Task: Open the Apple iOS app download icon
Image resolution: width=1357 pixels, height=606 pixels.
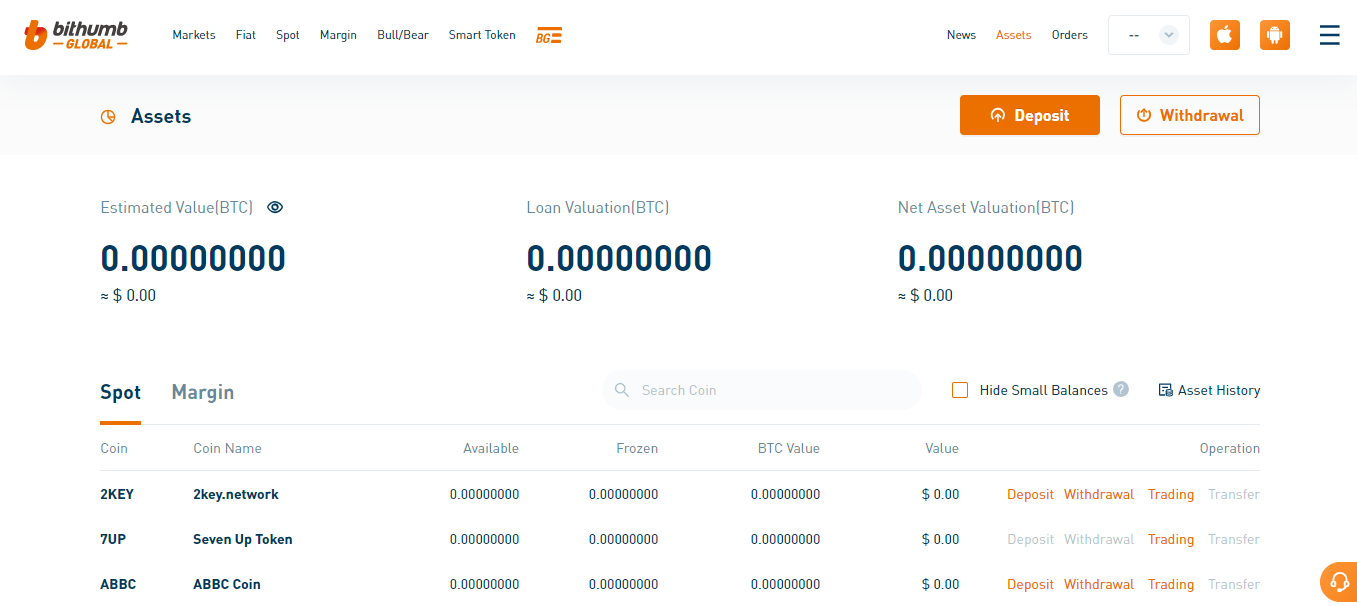Action: click(x=1225, y=35)
